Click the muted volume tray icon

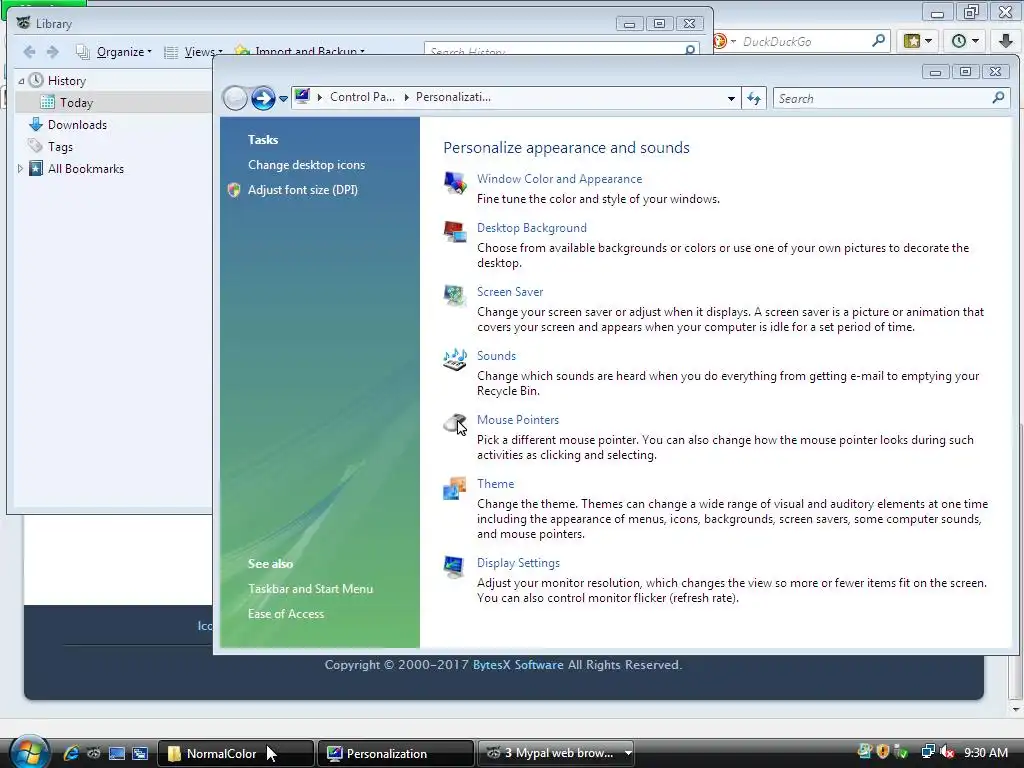click(948, 753)
